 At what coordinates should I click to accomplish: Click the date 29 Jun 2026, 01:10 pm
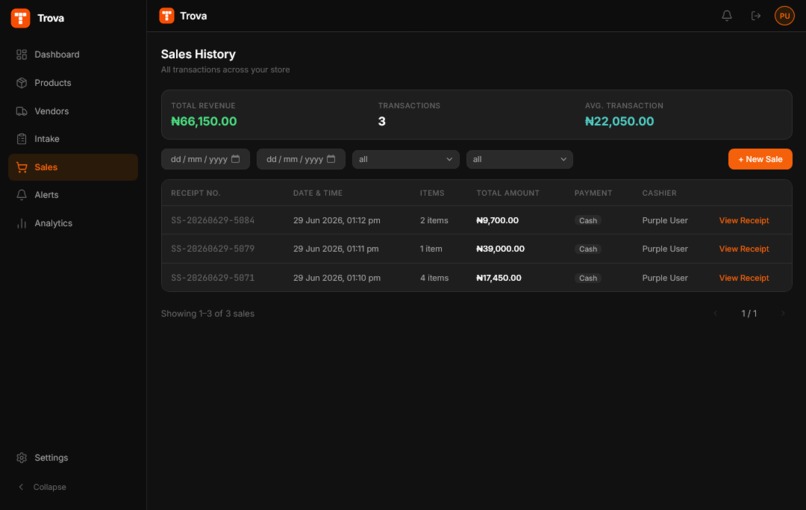tap(337, 278)
